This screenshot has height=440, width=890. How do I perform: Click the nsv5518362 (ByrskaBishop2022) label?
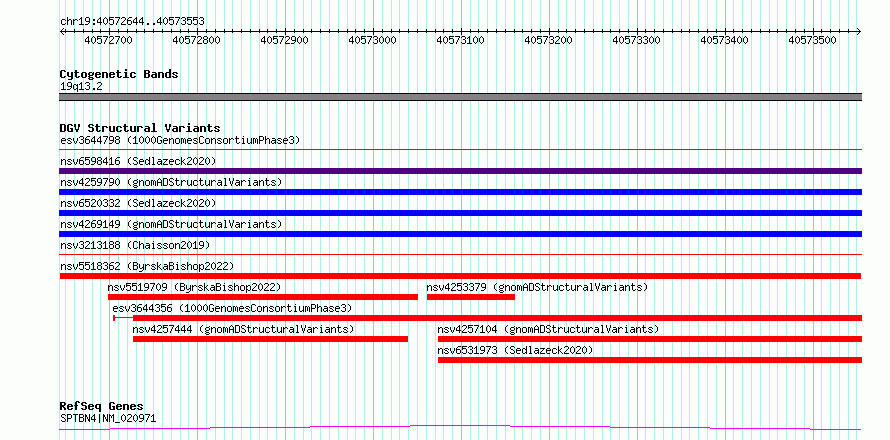[x=147, y=266]
